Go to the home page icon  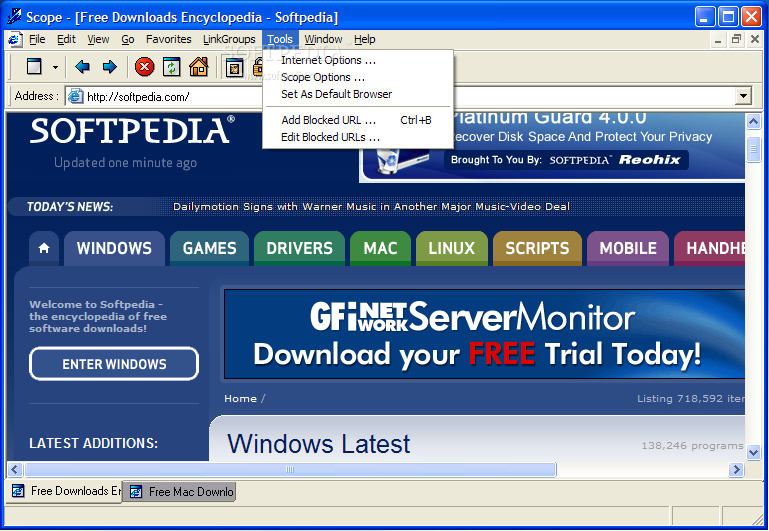199,67
